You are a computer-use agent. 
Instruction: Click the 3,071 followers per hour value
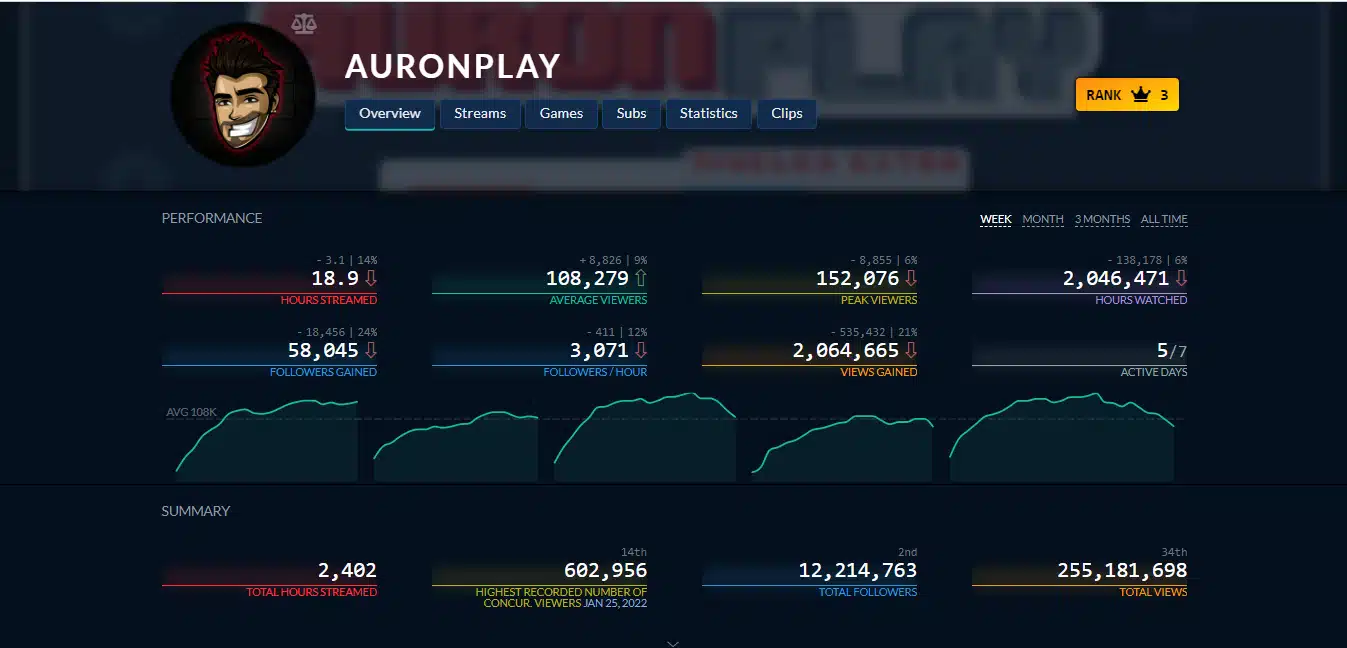coord(599,351)
